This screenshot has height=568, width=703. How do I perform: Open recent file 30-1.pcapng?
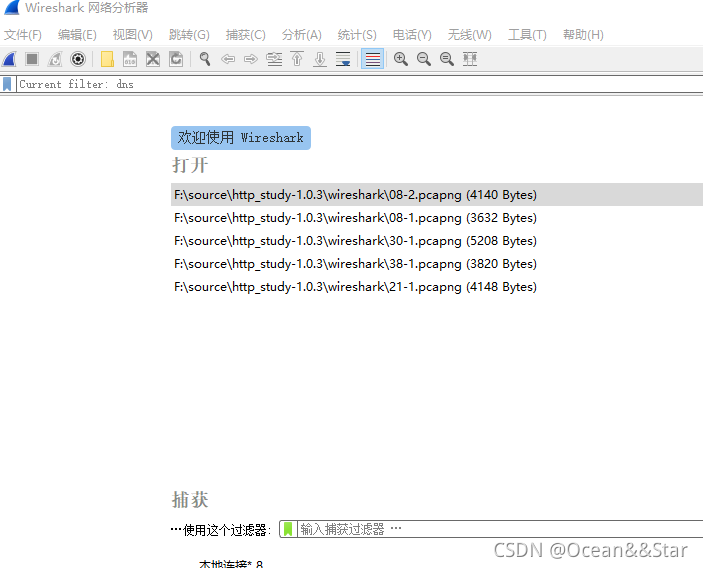coord(437,241)
